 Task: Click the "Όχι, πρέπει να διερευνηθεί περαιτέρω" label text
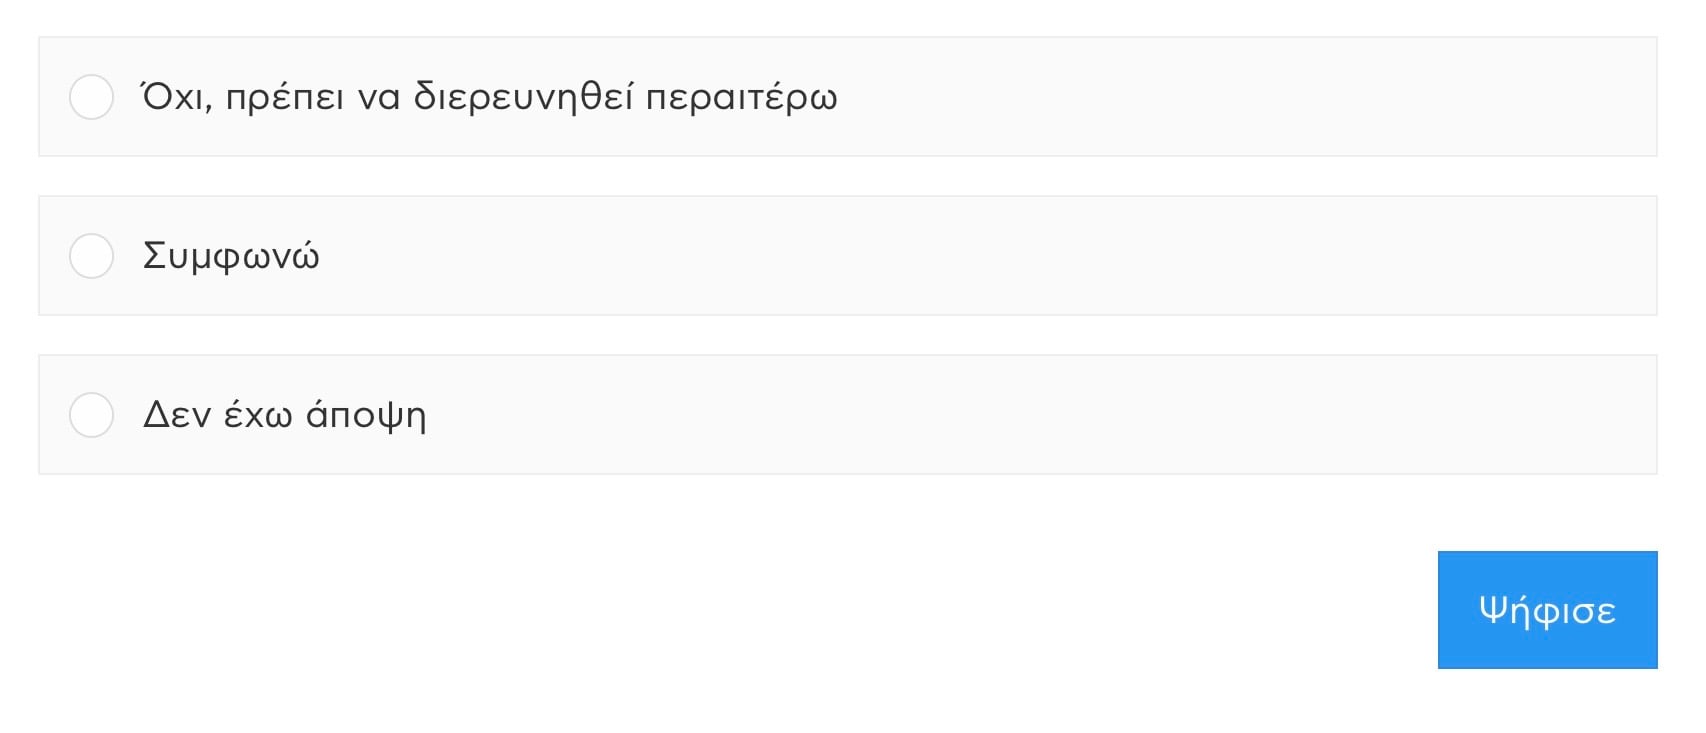pos(489,97)
